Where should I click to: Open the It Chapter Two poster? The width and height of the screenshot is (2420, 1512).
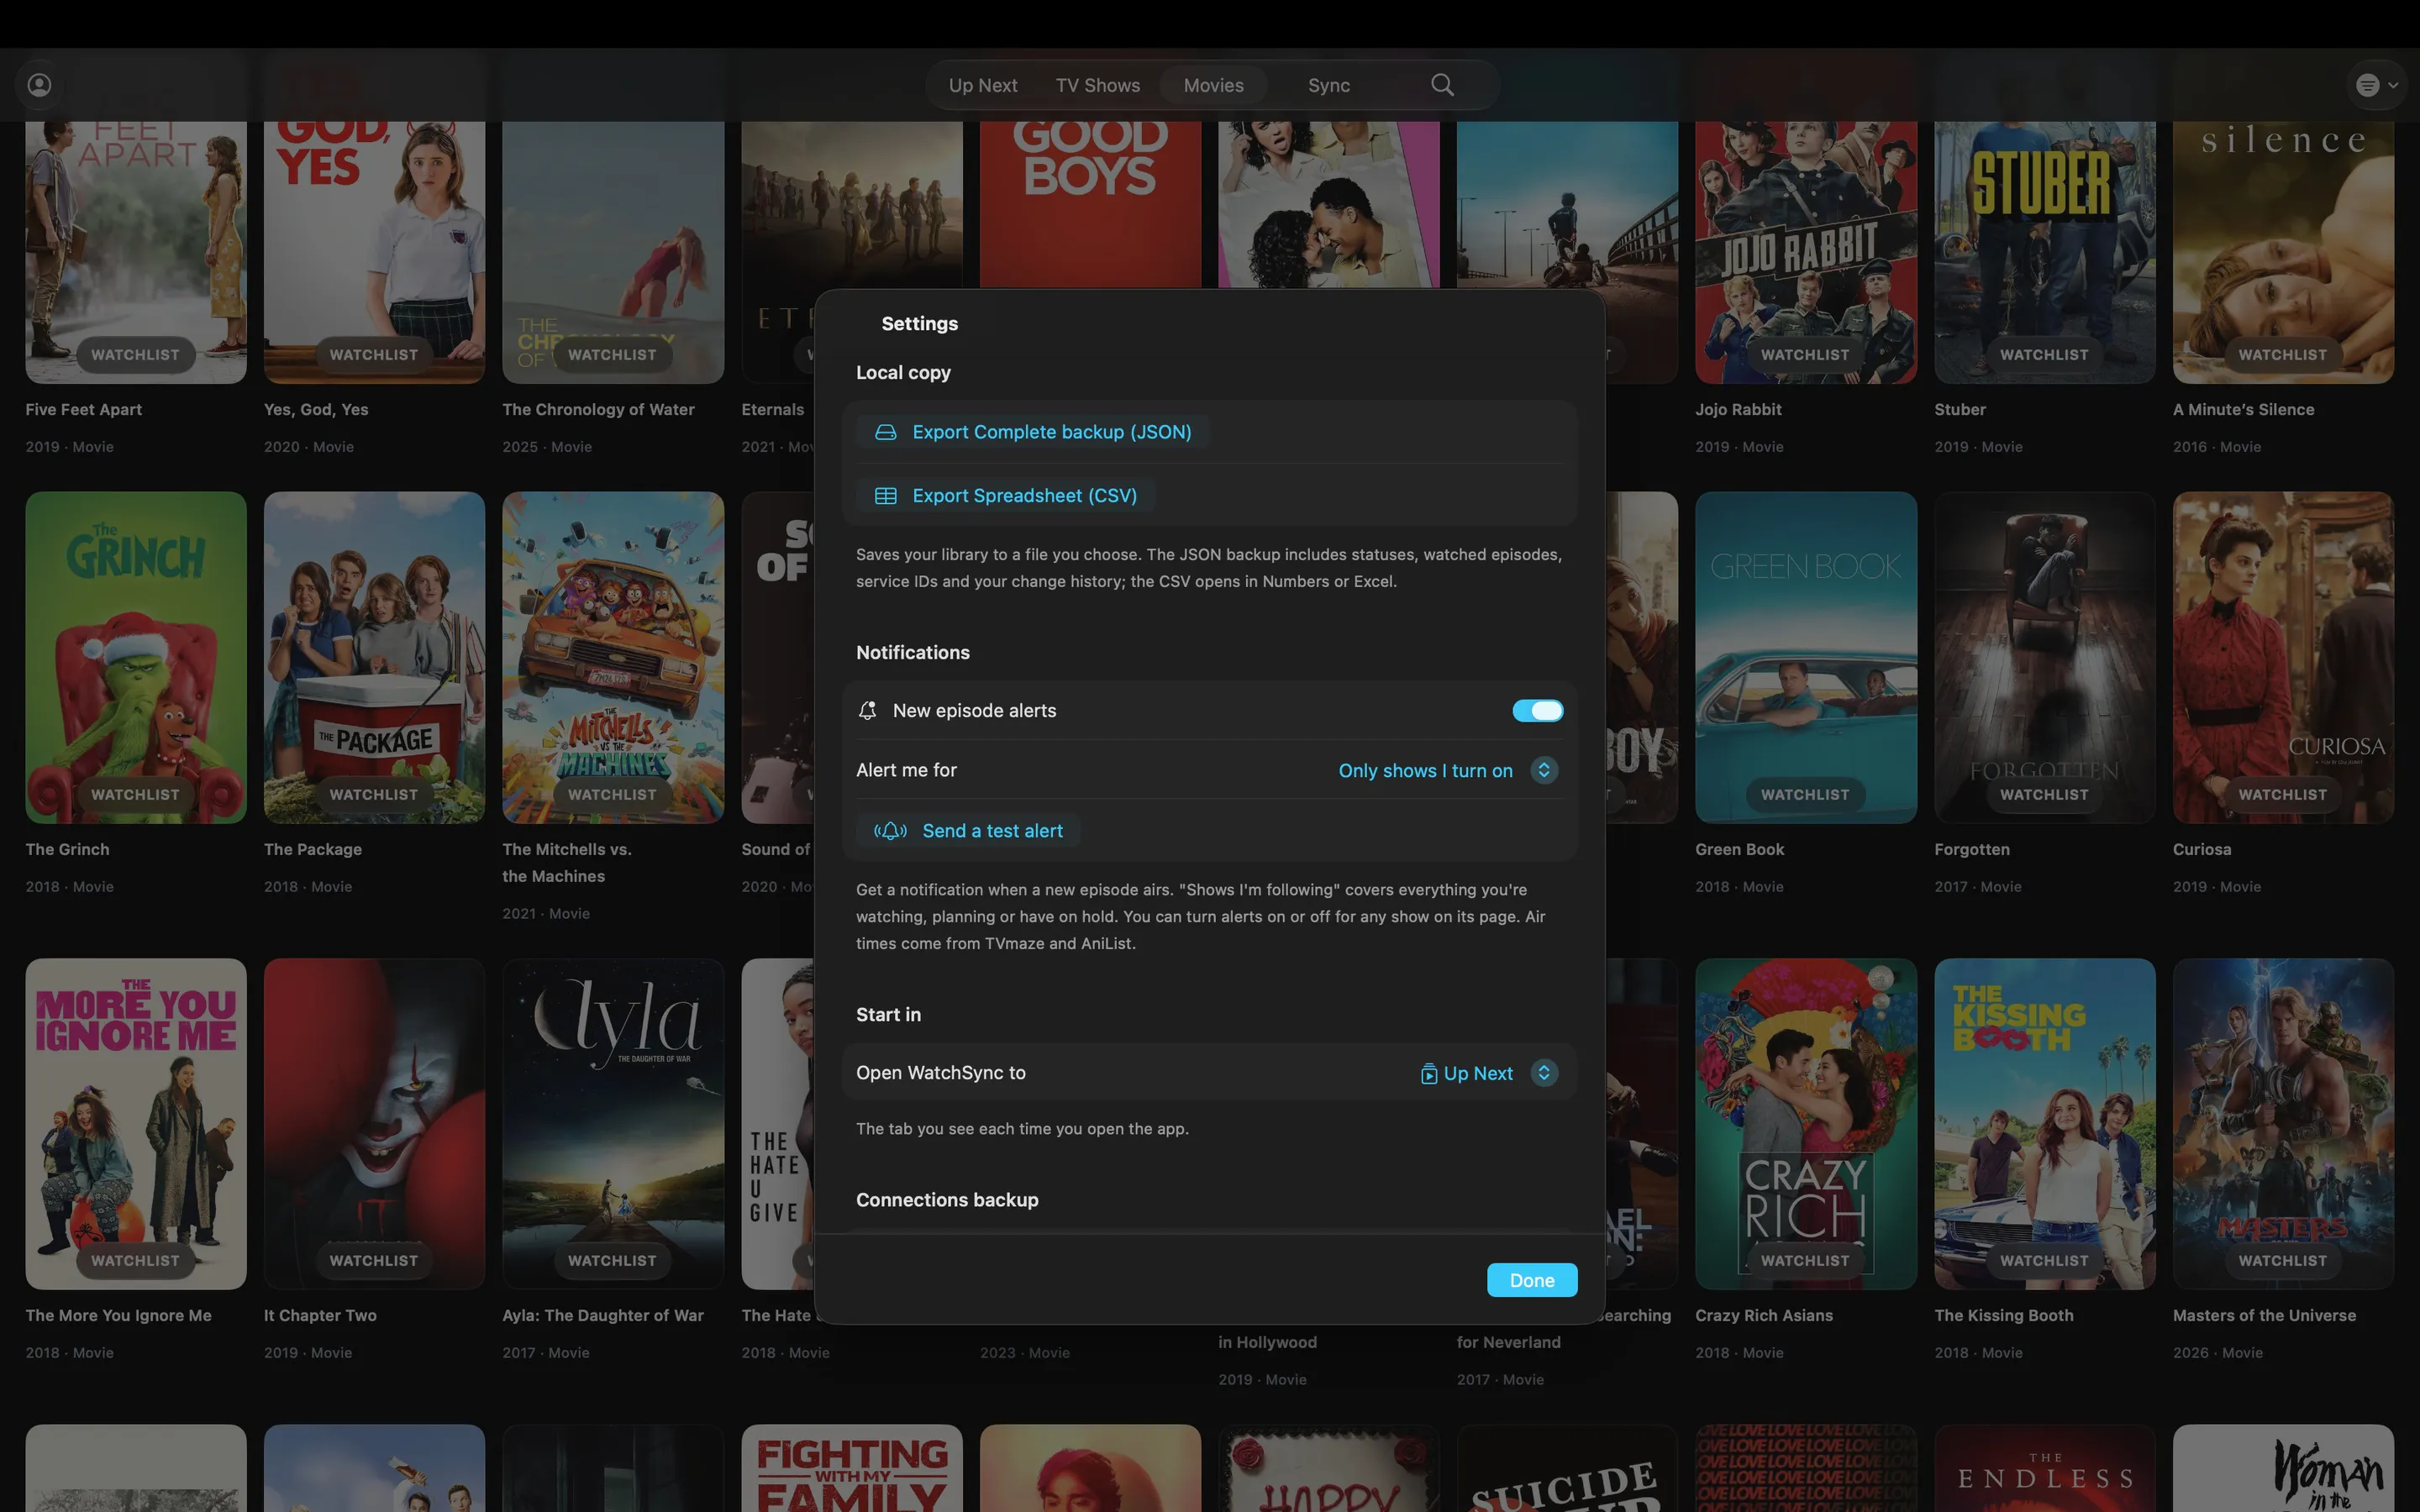pos(374,1124)
